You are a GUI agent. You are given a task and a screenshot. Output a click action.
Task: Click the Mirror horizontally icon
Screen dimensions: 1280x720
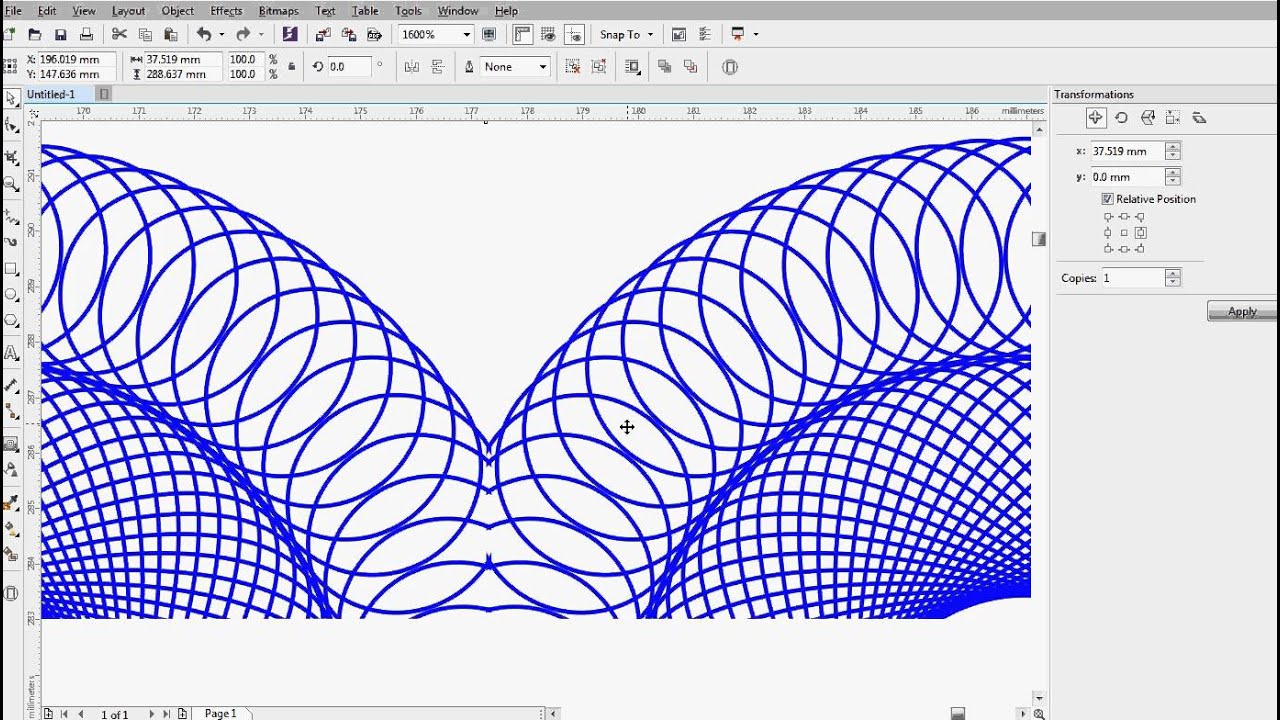pos(411,67)
